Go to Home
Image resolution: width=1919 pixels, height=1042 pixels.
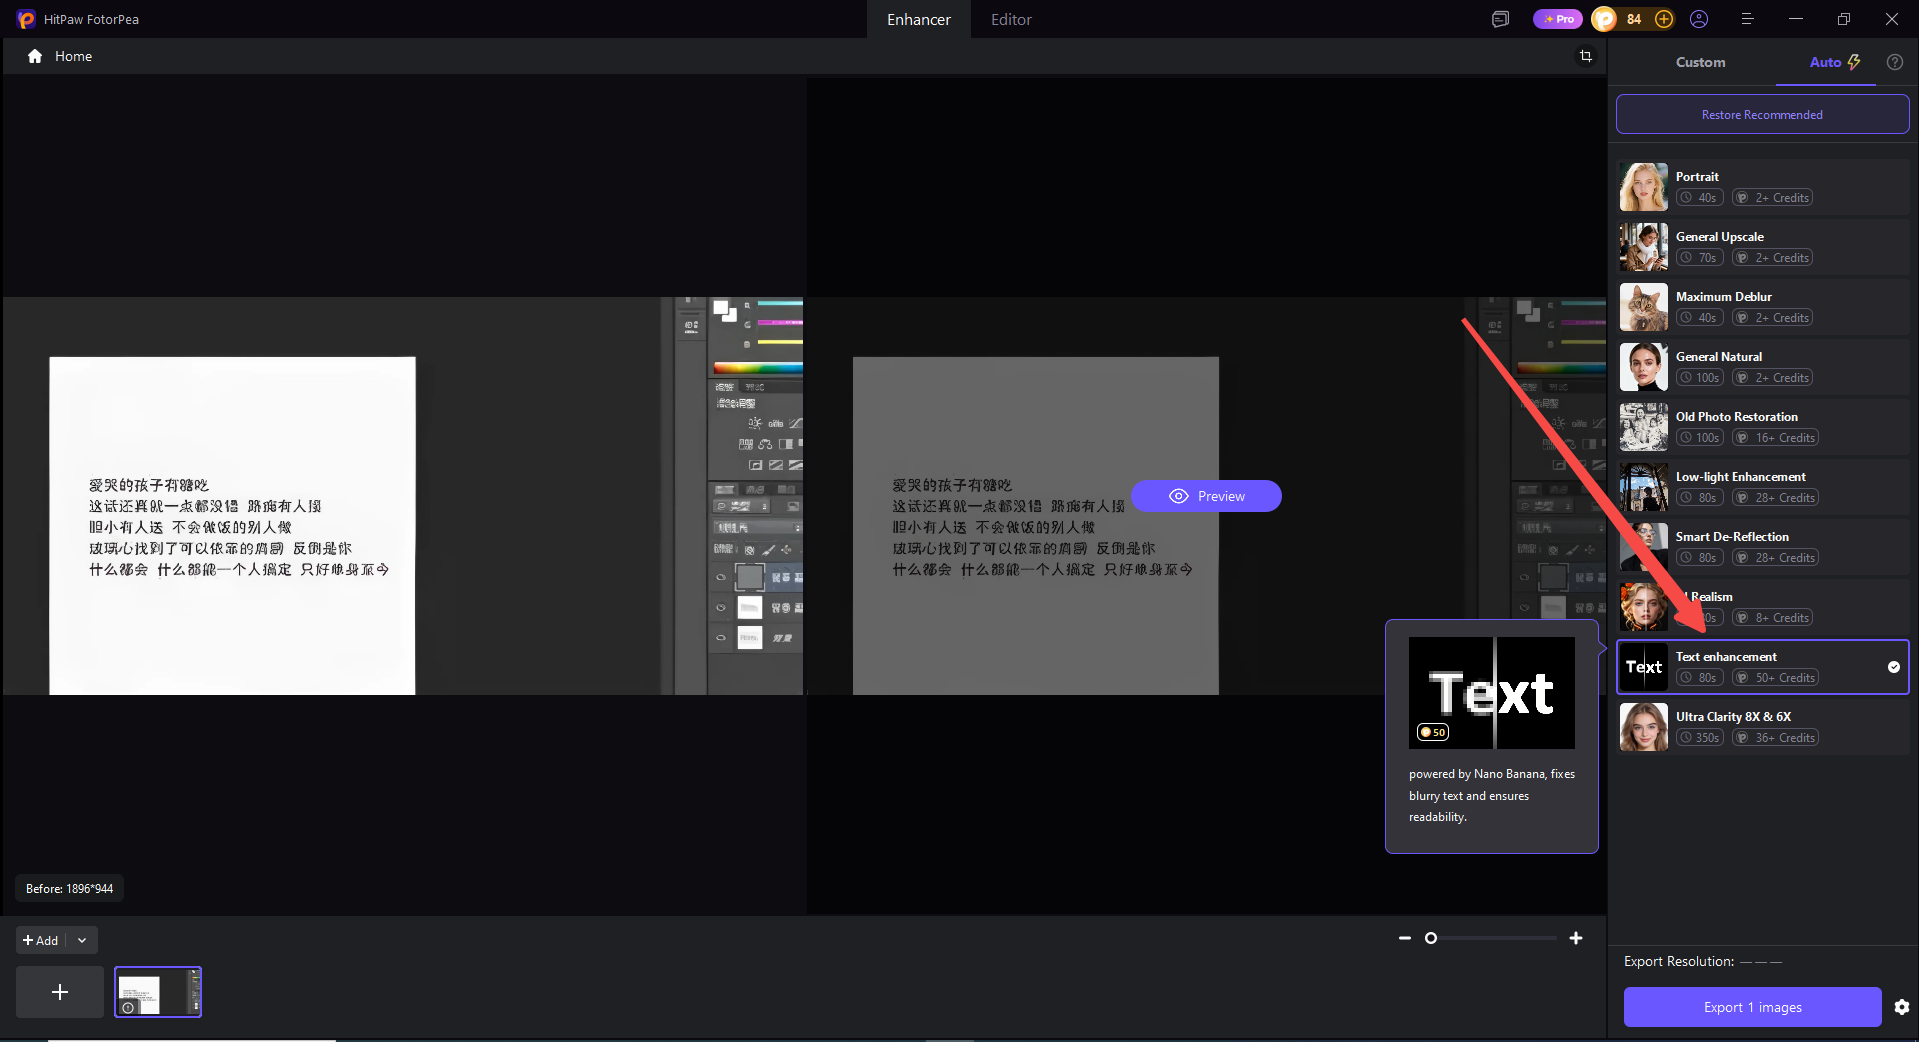tap(61, 56)
